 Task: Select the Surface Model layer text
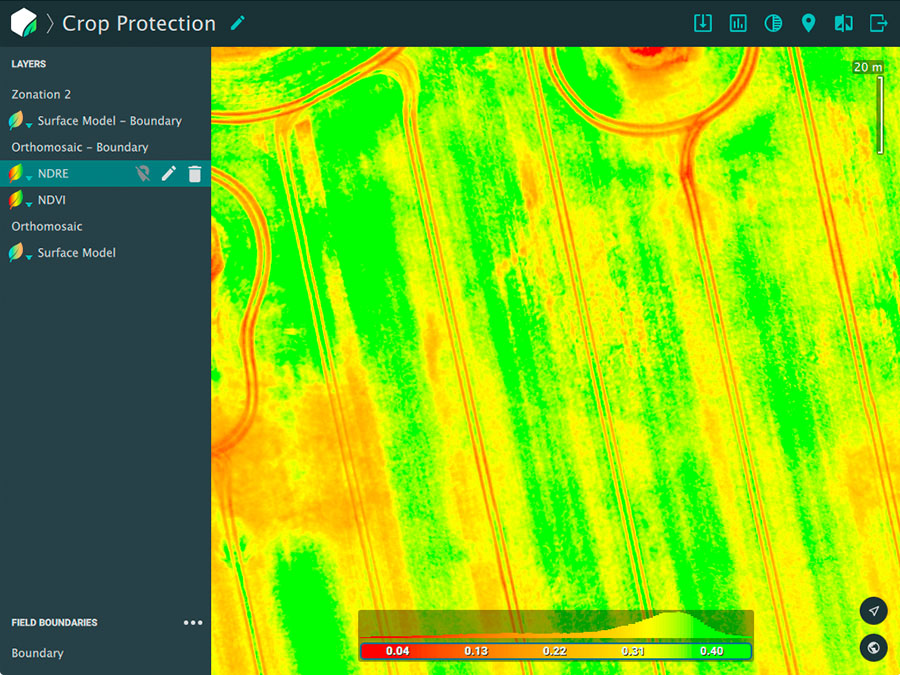[x=76, y=253]
